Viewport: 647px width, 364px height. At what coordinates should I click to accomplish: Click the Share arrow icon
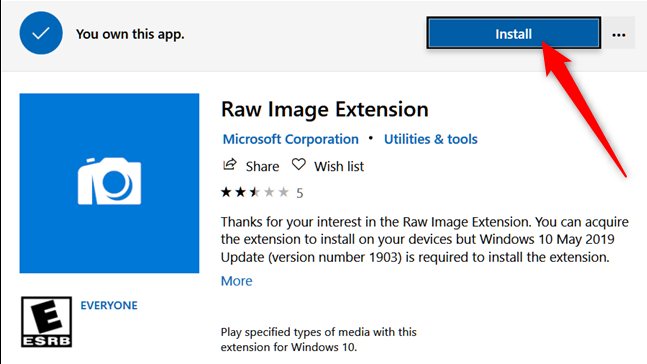pos(229,165)
